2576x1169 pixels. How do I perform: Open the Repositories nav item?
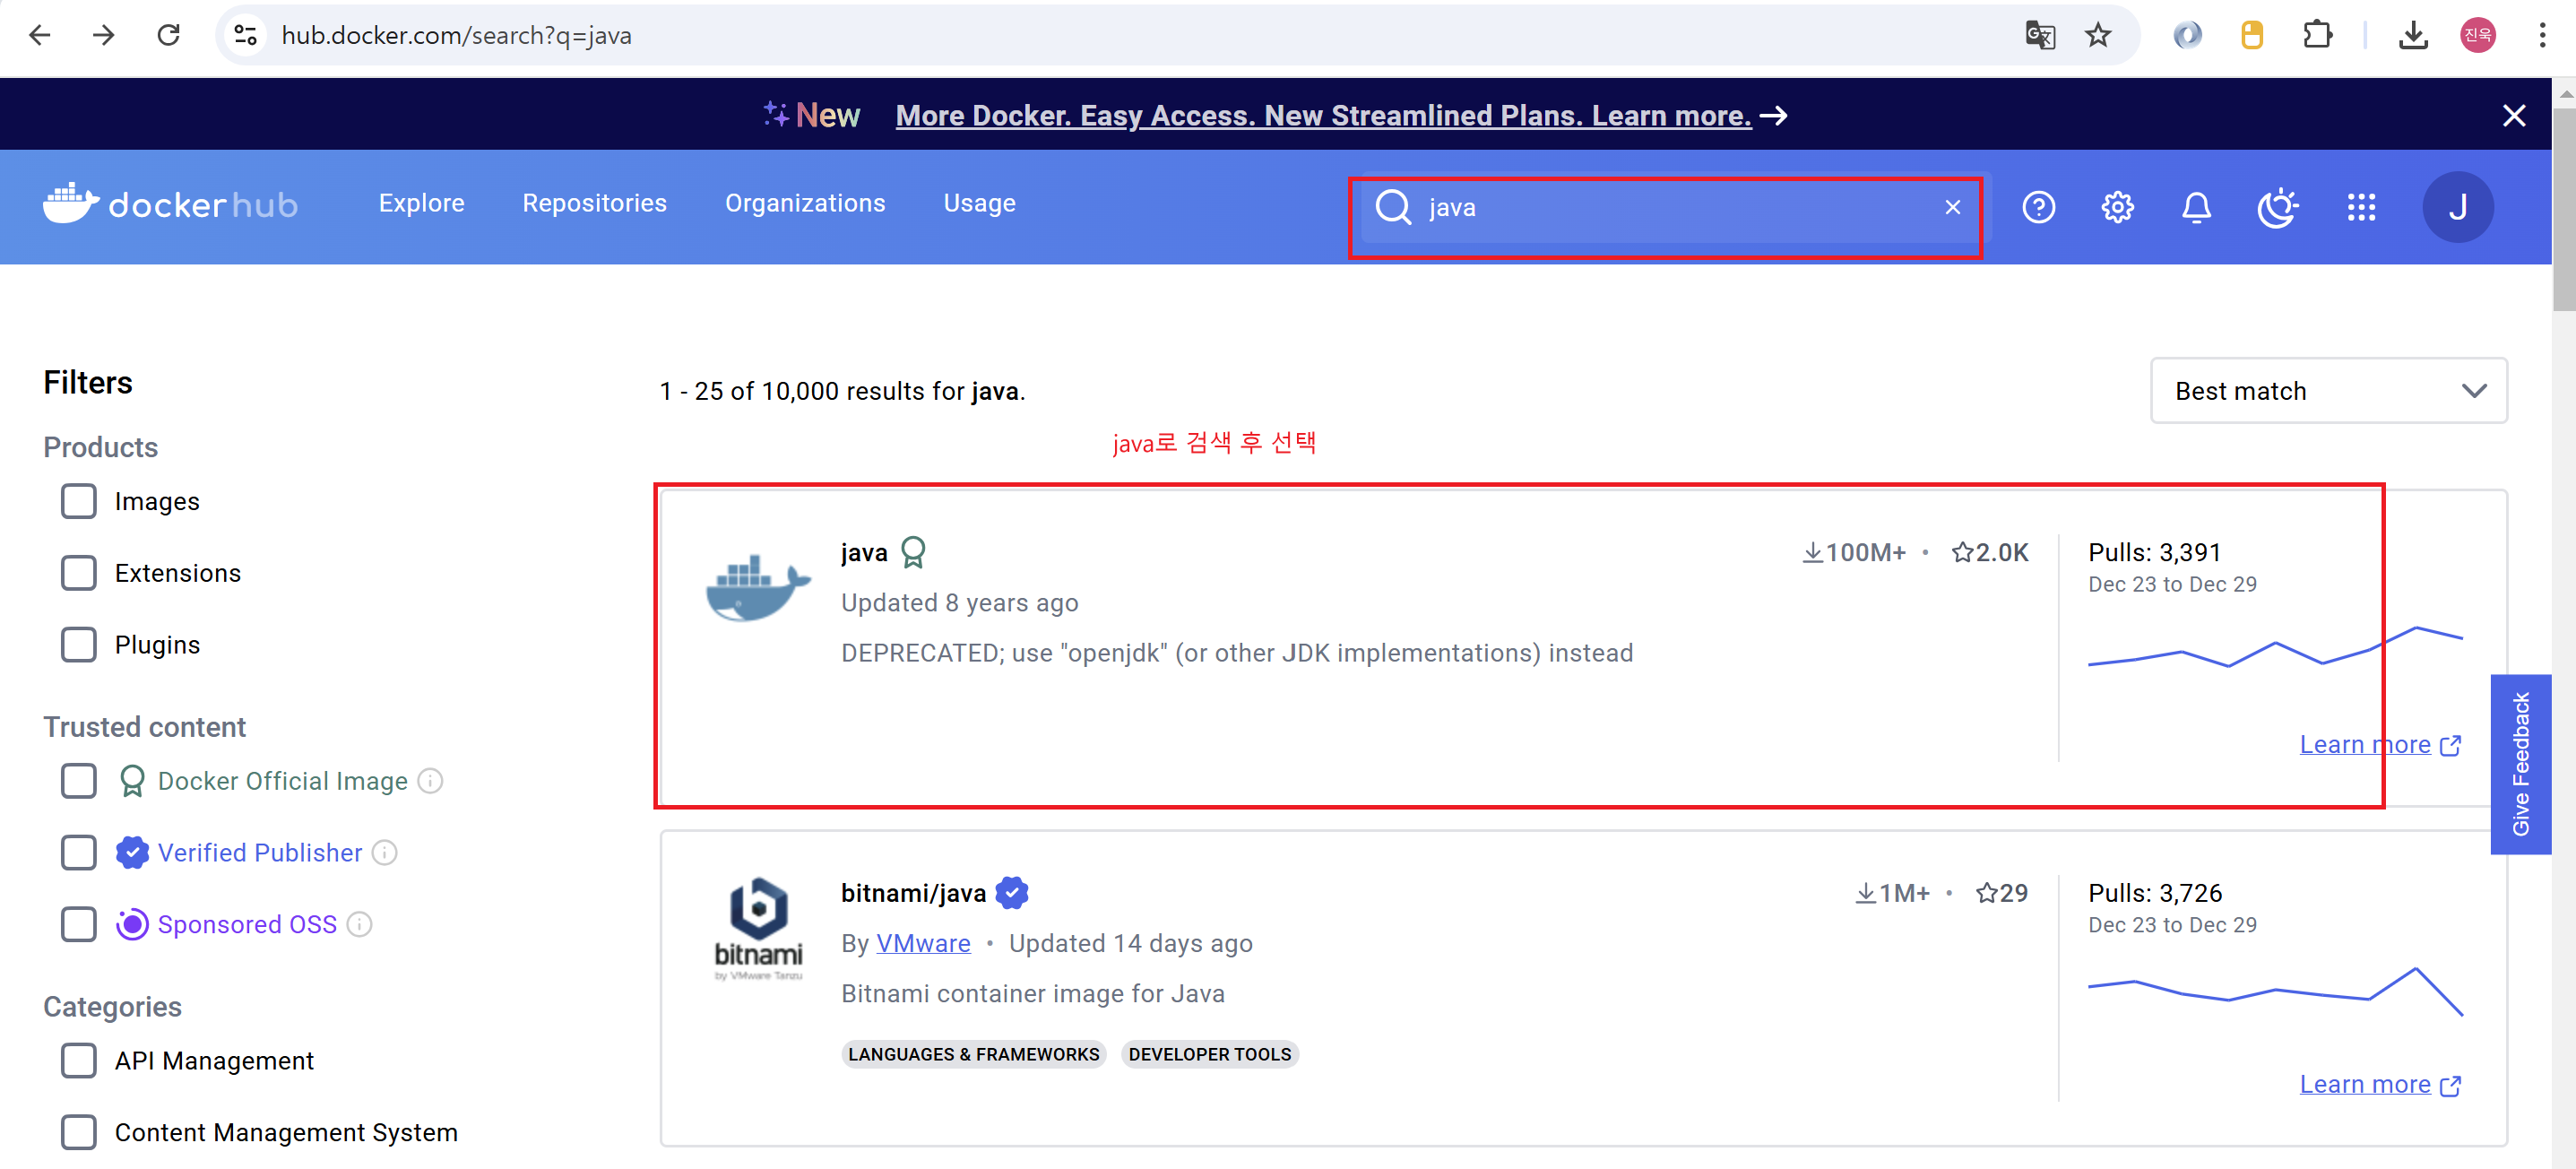594,203
